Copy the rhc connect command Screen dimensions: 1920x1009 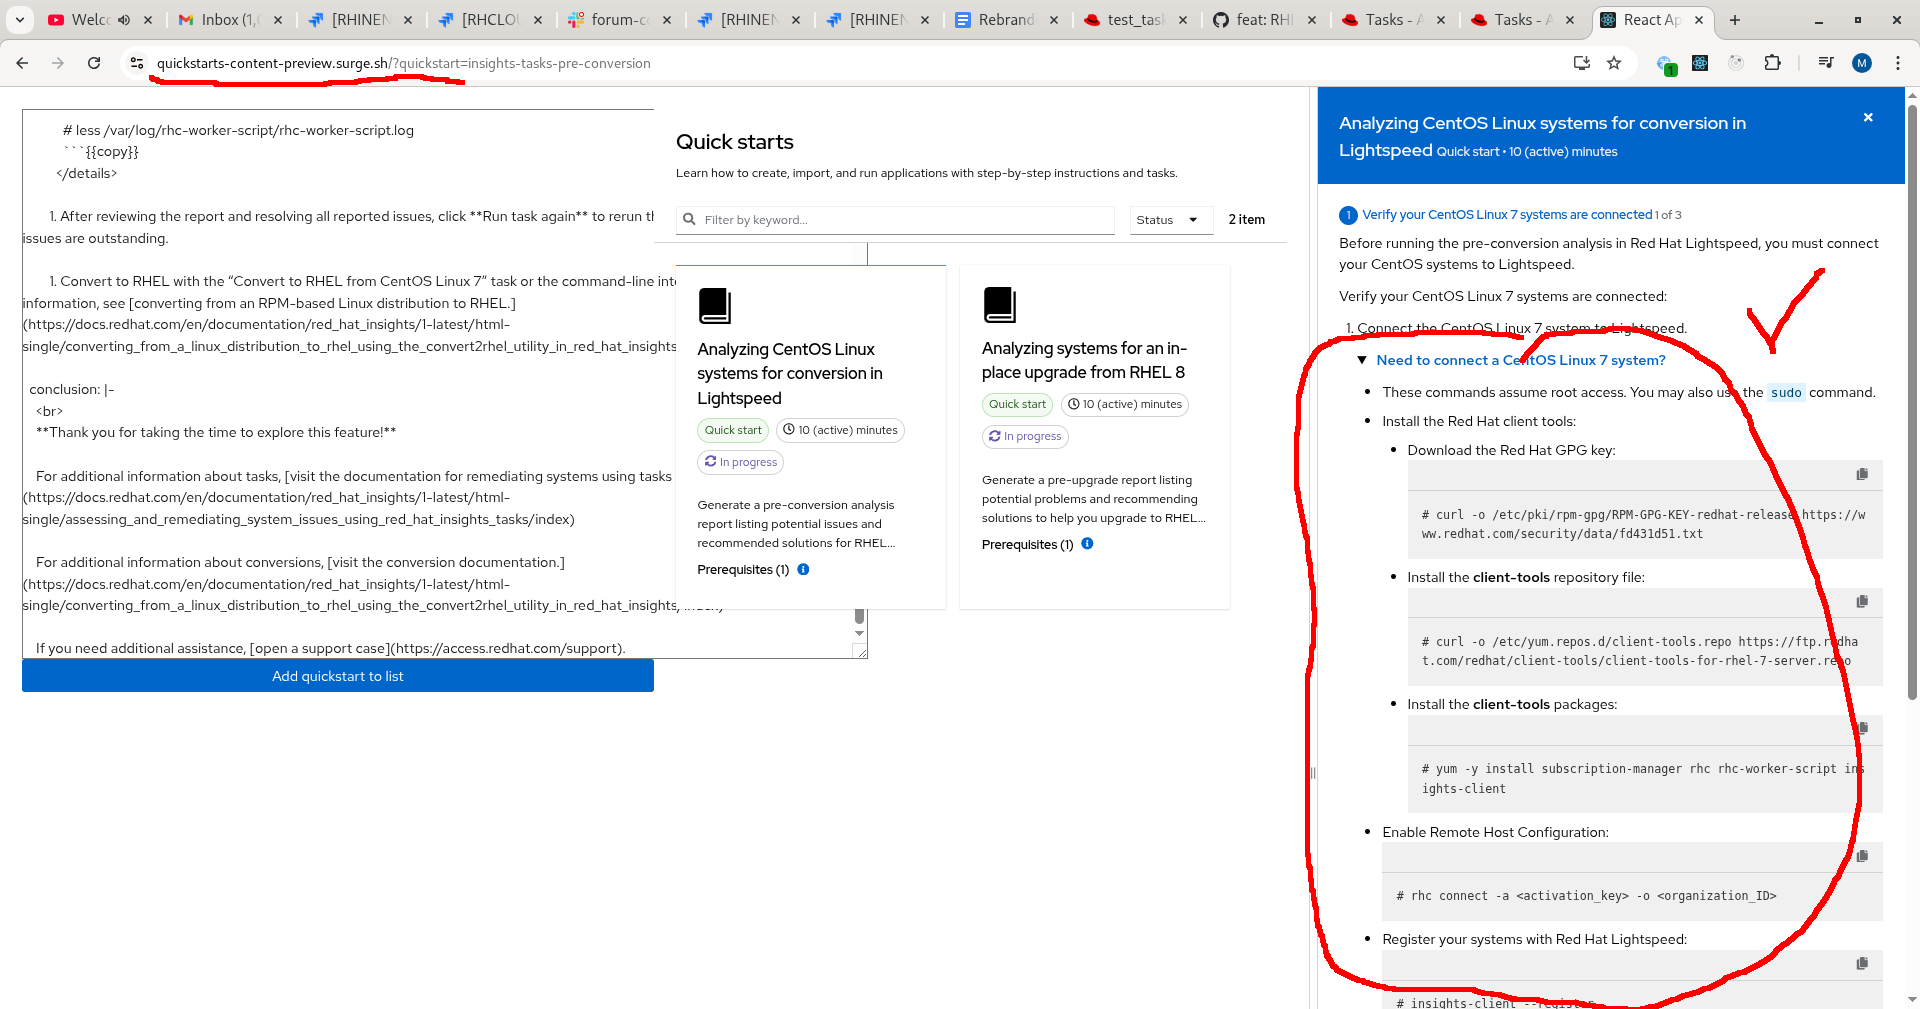pos(1862,856)
